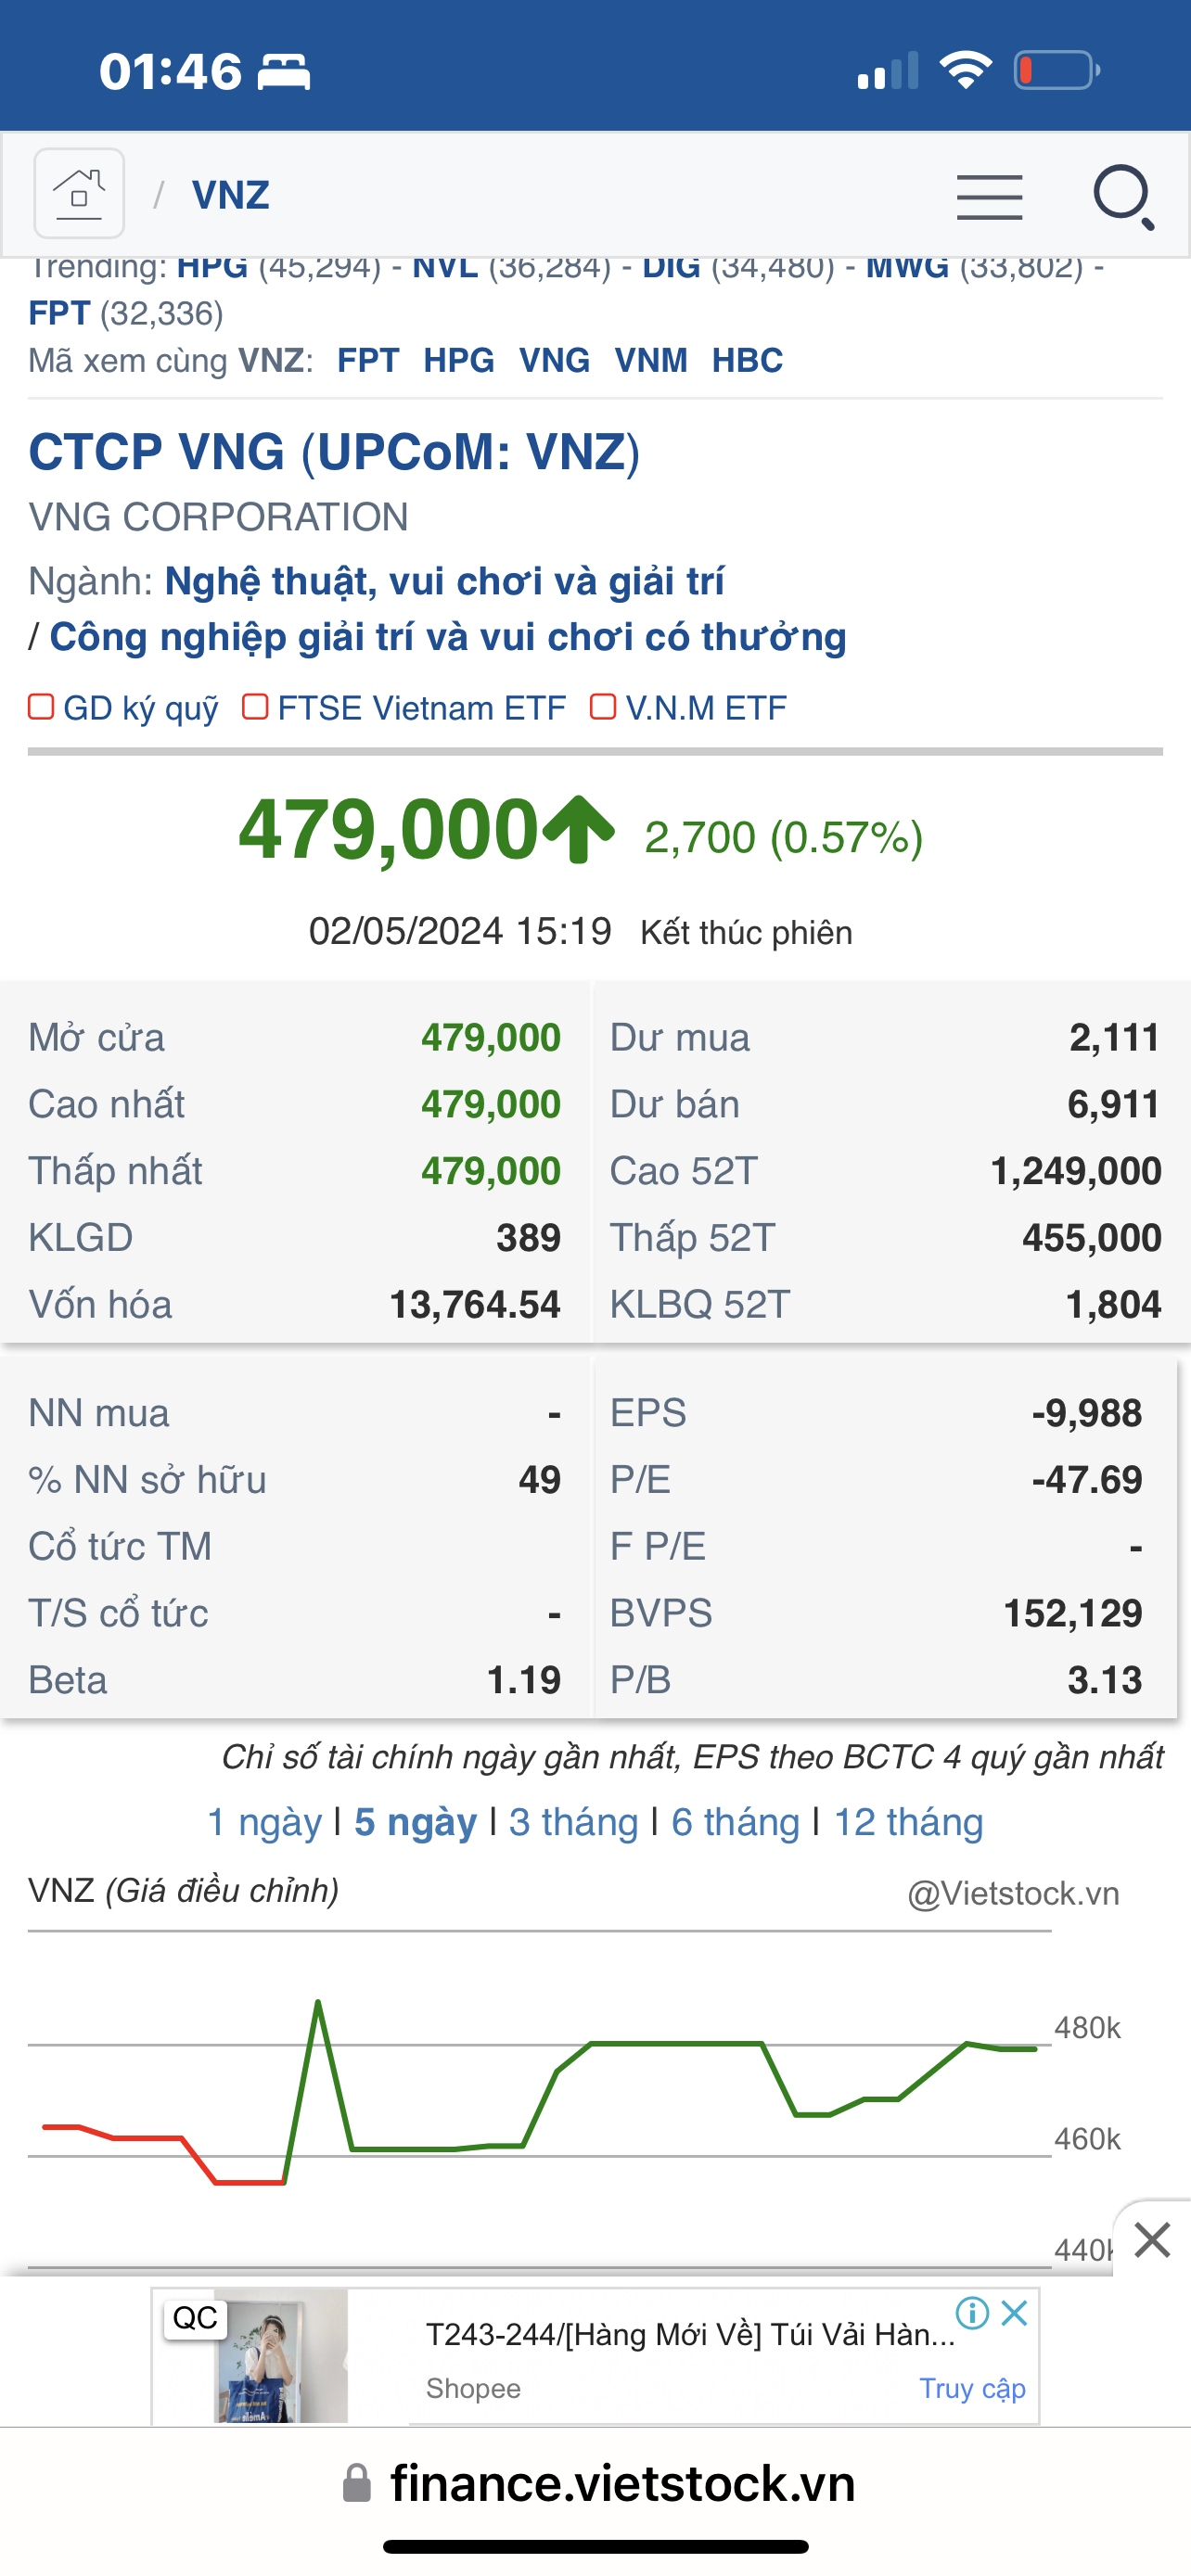Tap Truy cập on the ad

[972, 2388]
